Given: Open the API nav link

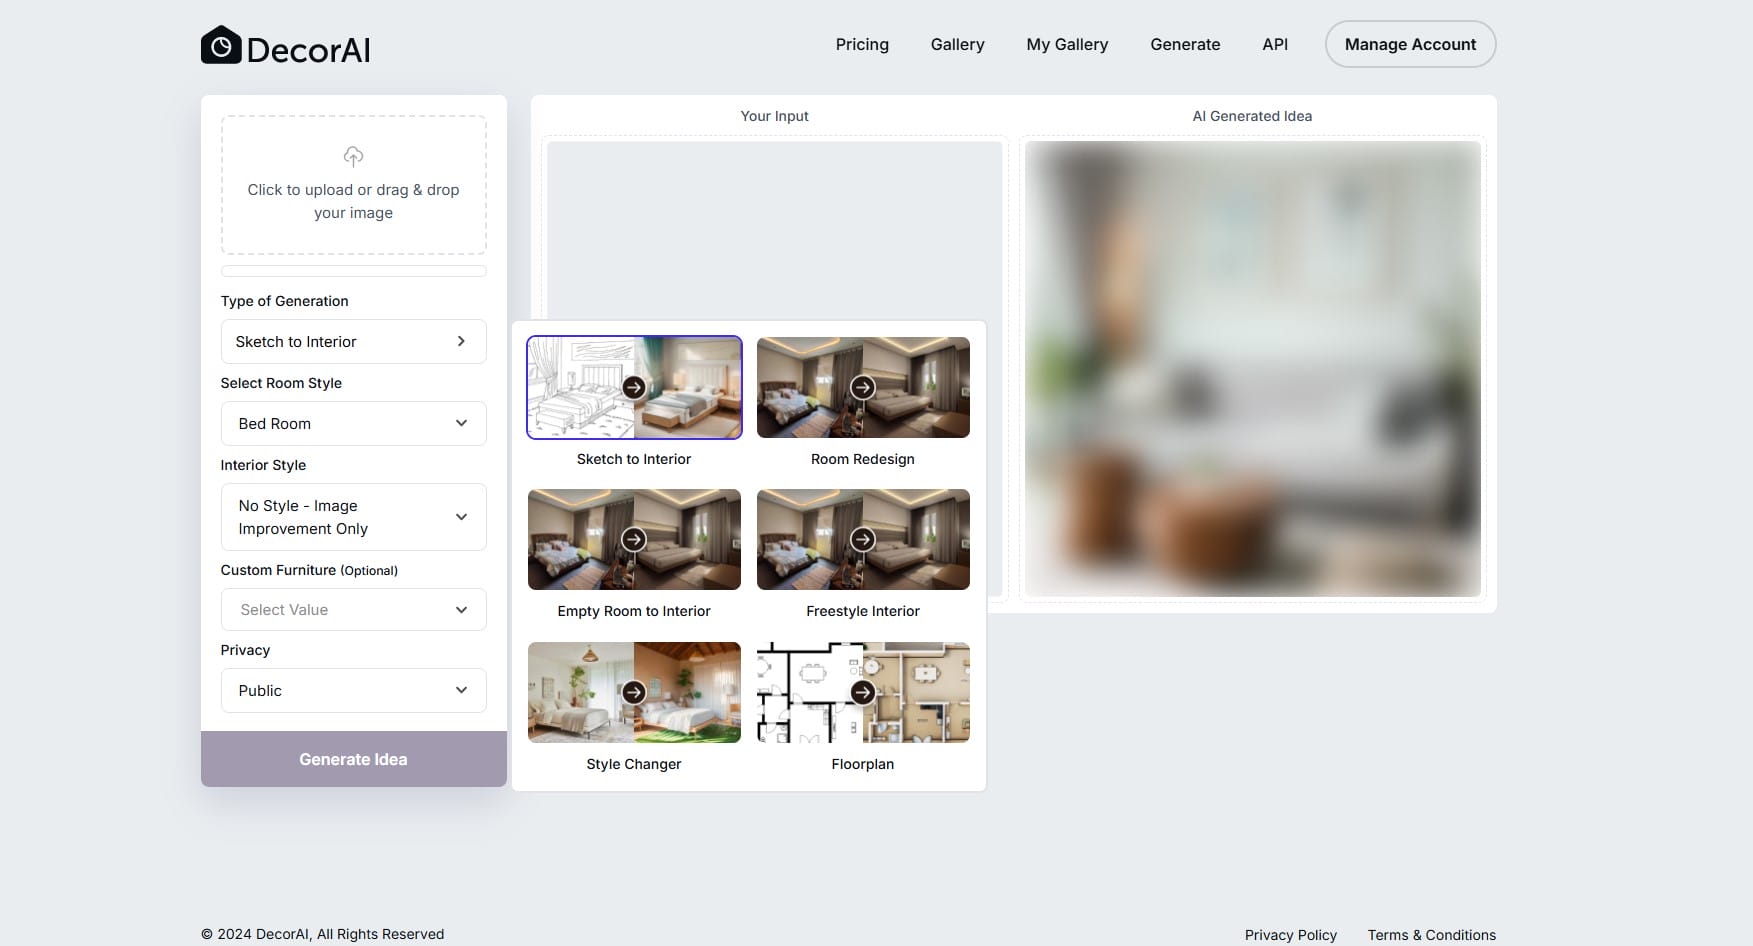Looking at the screenshot, I should 1274,45.
